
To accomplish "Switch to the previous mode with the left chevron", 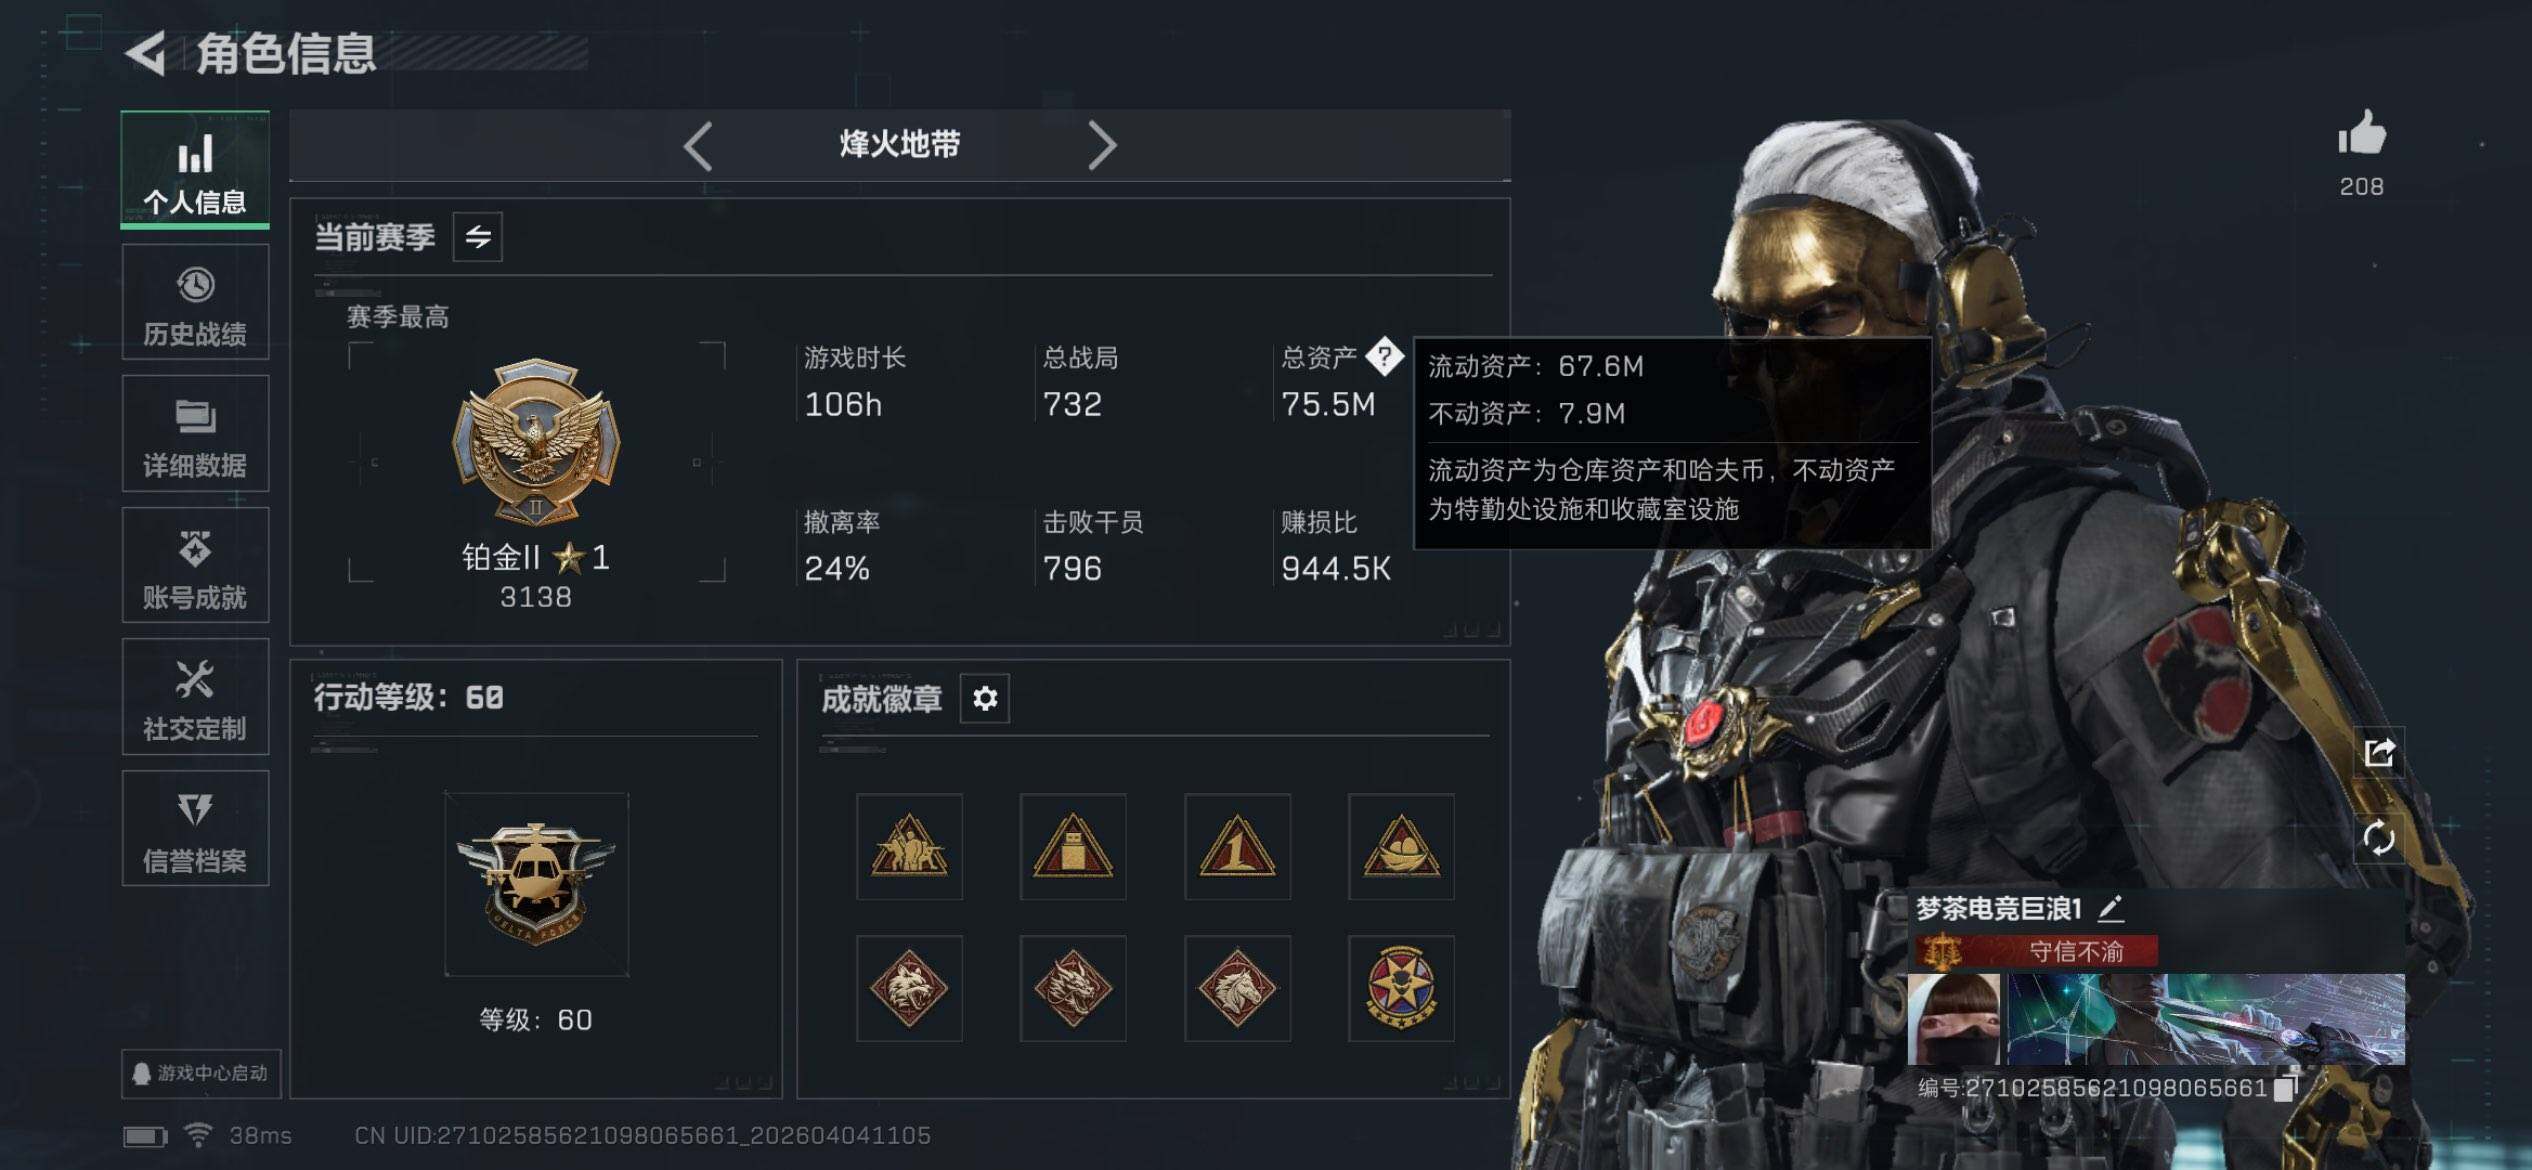I will pos(698,146).
